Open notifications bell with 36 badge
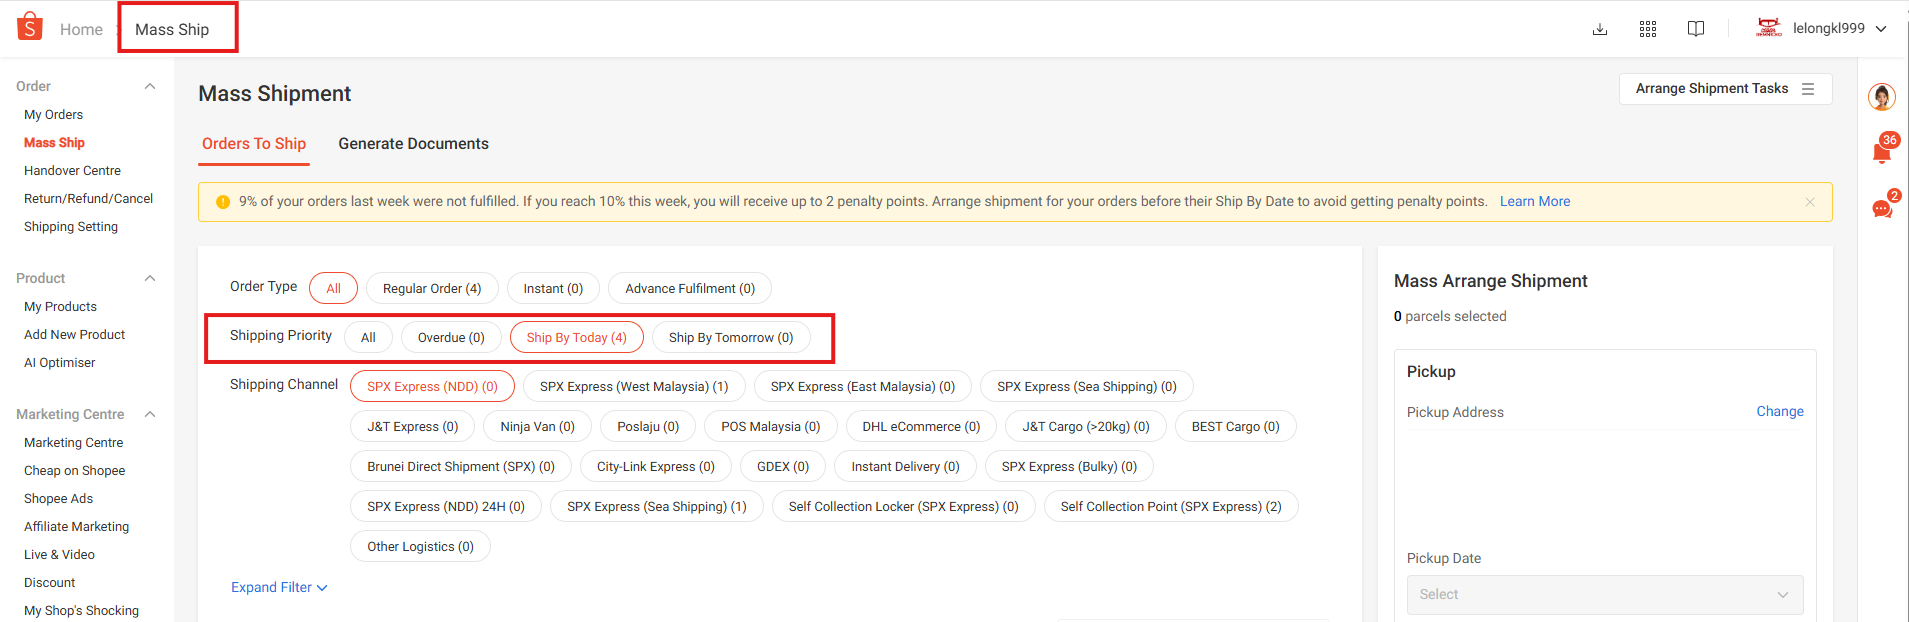This screenshot has width=1909, height=622. click(x=1882, y=151)
